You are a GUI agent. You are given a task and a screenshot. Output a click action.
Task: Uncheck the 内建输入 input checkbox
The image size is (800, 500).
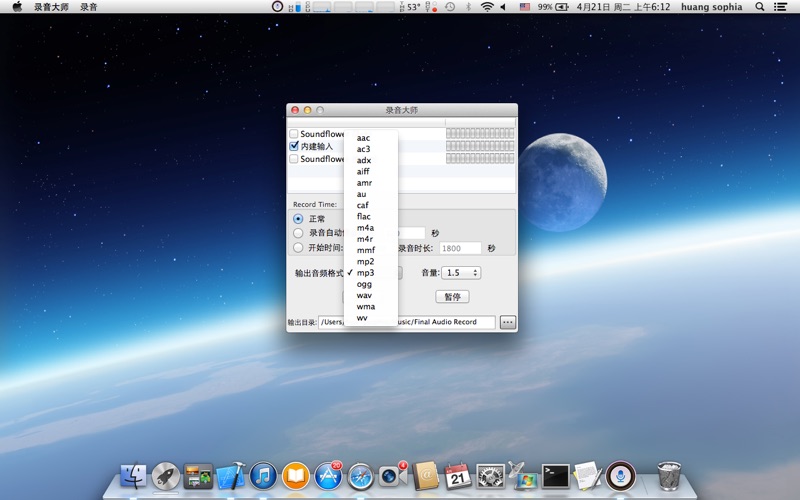coord(294,146)
